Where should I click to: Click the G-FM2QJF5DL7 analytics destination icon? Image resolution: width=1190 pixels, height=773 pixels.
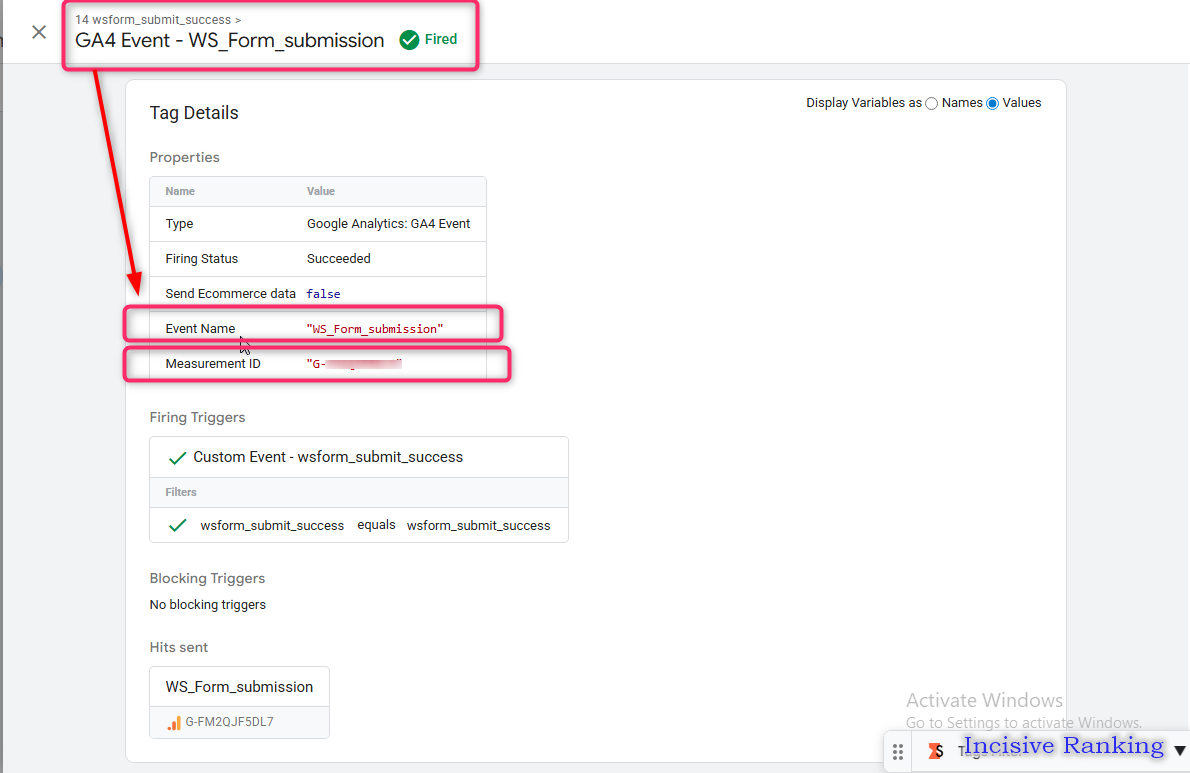[x=174, y=722]
